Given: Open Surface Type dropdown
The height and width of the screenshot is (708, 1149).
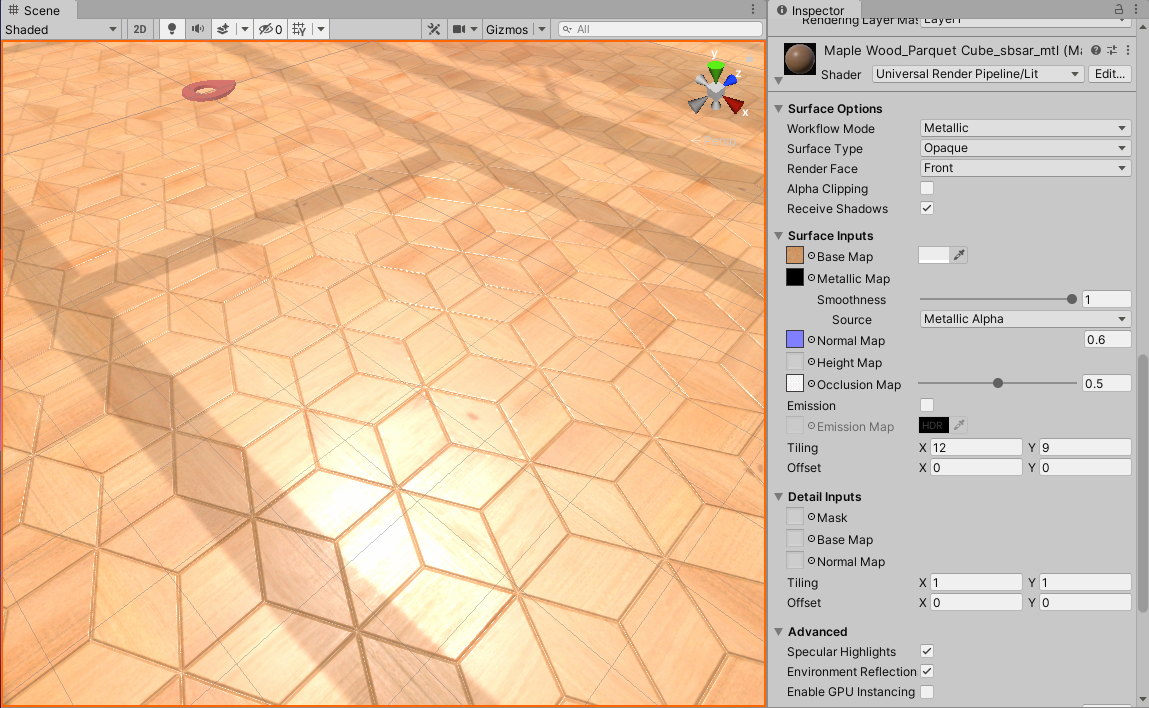Looking at the screenshot, I should [1025, 148].
